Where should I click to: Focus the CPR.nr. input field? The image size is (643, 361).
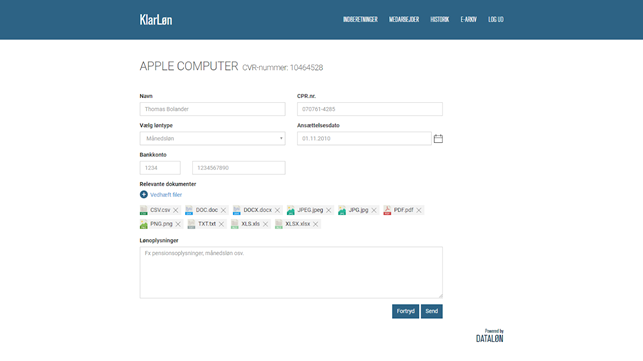[370, 109]
